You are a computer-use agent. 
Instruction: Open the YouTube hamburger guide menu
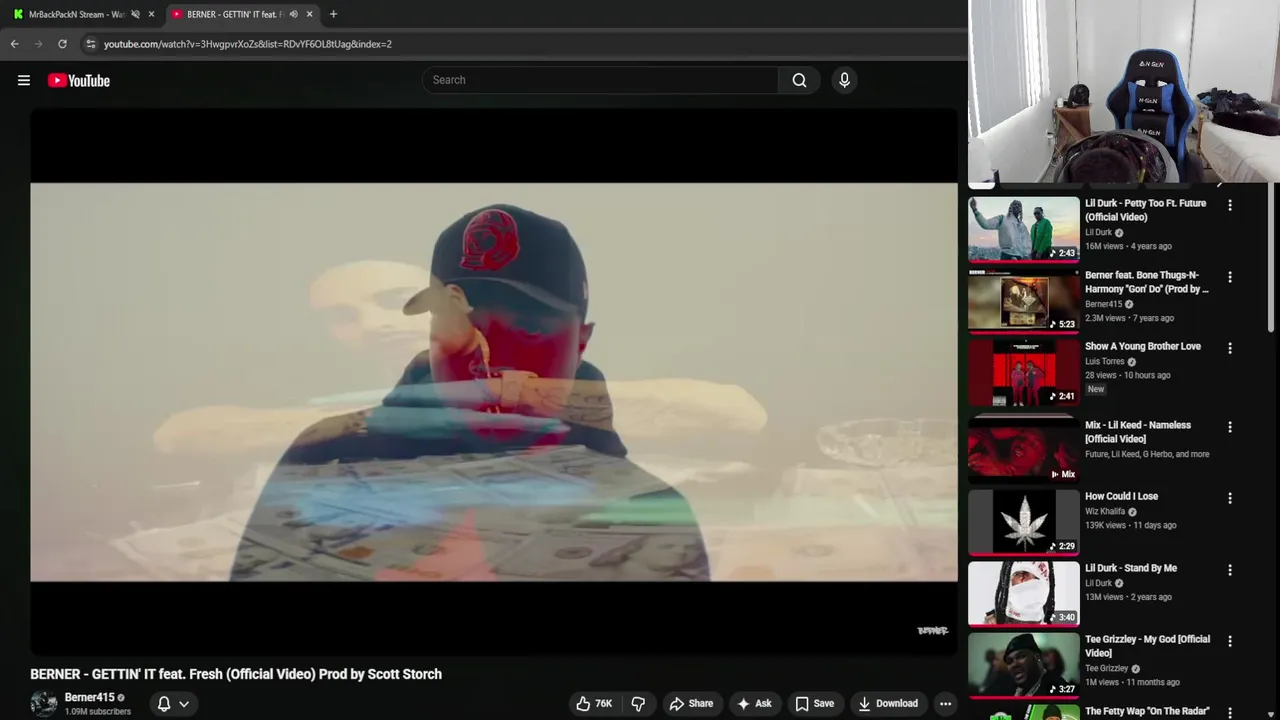(x=24, y=80)
